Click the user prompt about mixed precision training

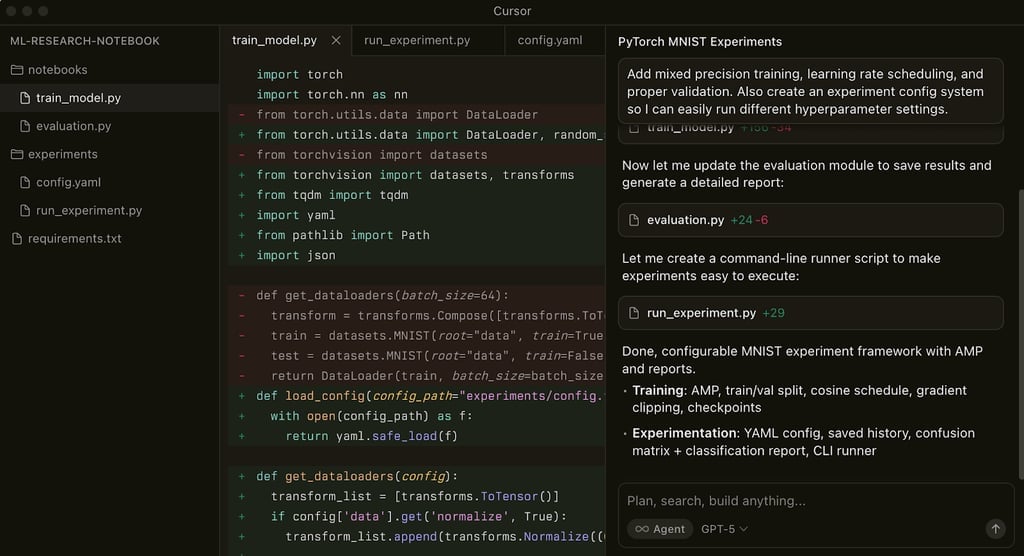(810, 91)
